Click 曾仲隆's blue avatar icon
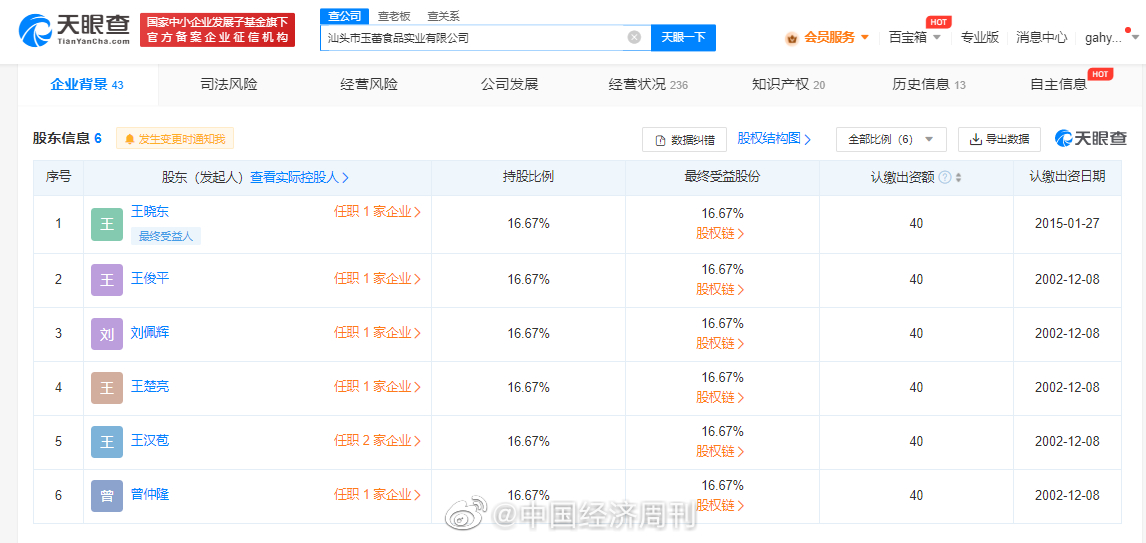1146x543 pixels. click(107, 495)
